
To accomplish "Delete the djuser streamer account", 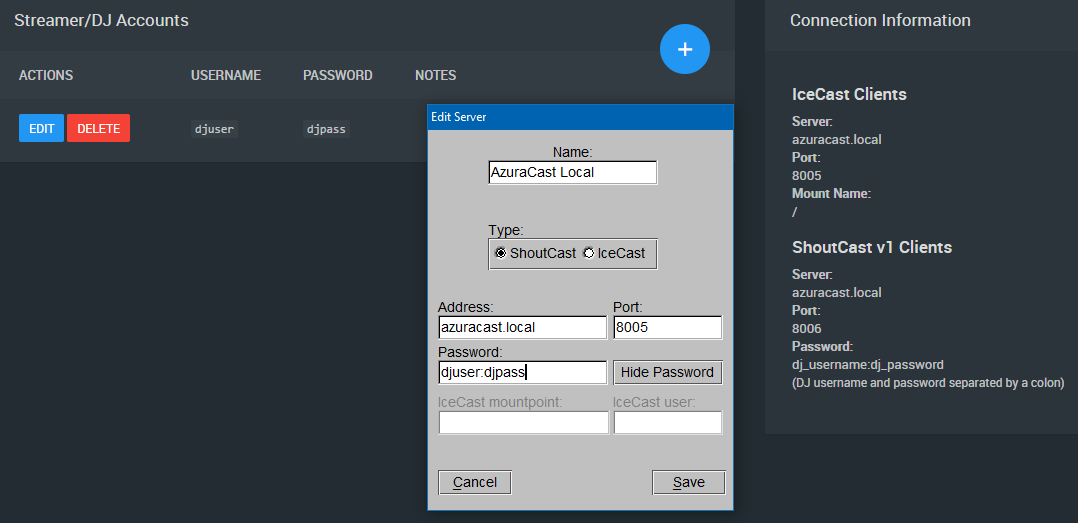I will 98,129.
